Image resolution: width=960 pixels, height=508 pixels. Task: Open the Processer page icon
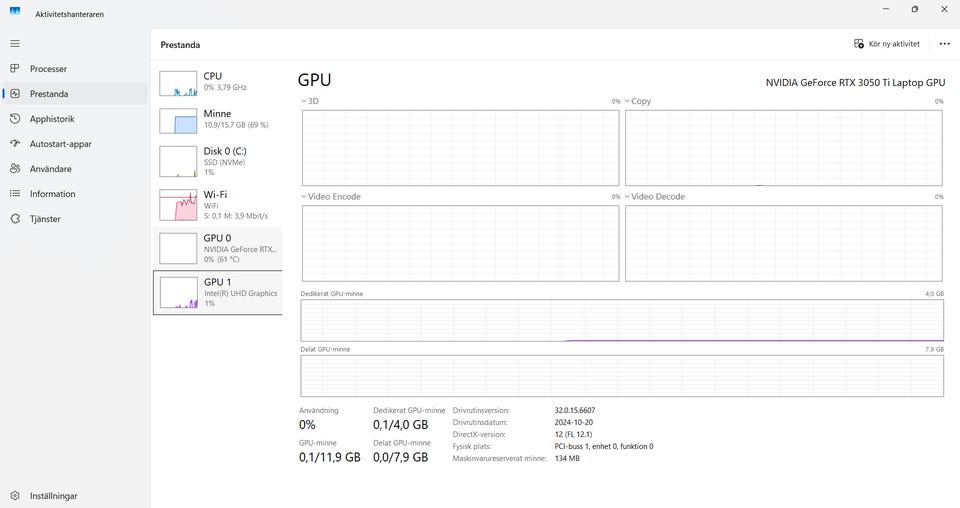point(15,69)
